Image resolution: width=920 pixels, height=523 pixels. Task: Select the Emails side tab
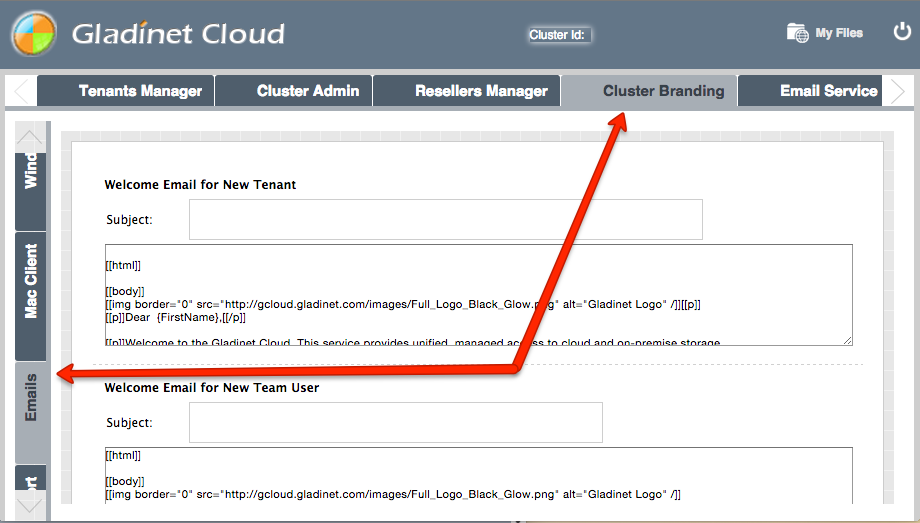click(31, 412)
